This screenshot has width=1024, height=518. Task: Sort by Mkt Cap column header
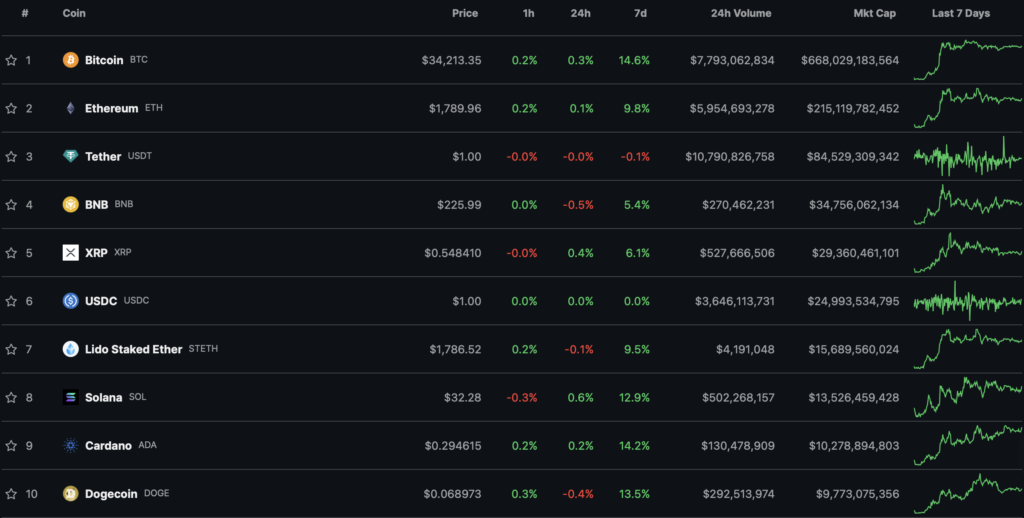tap(873, 14)
